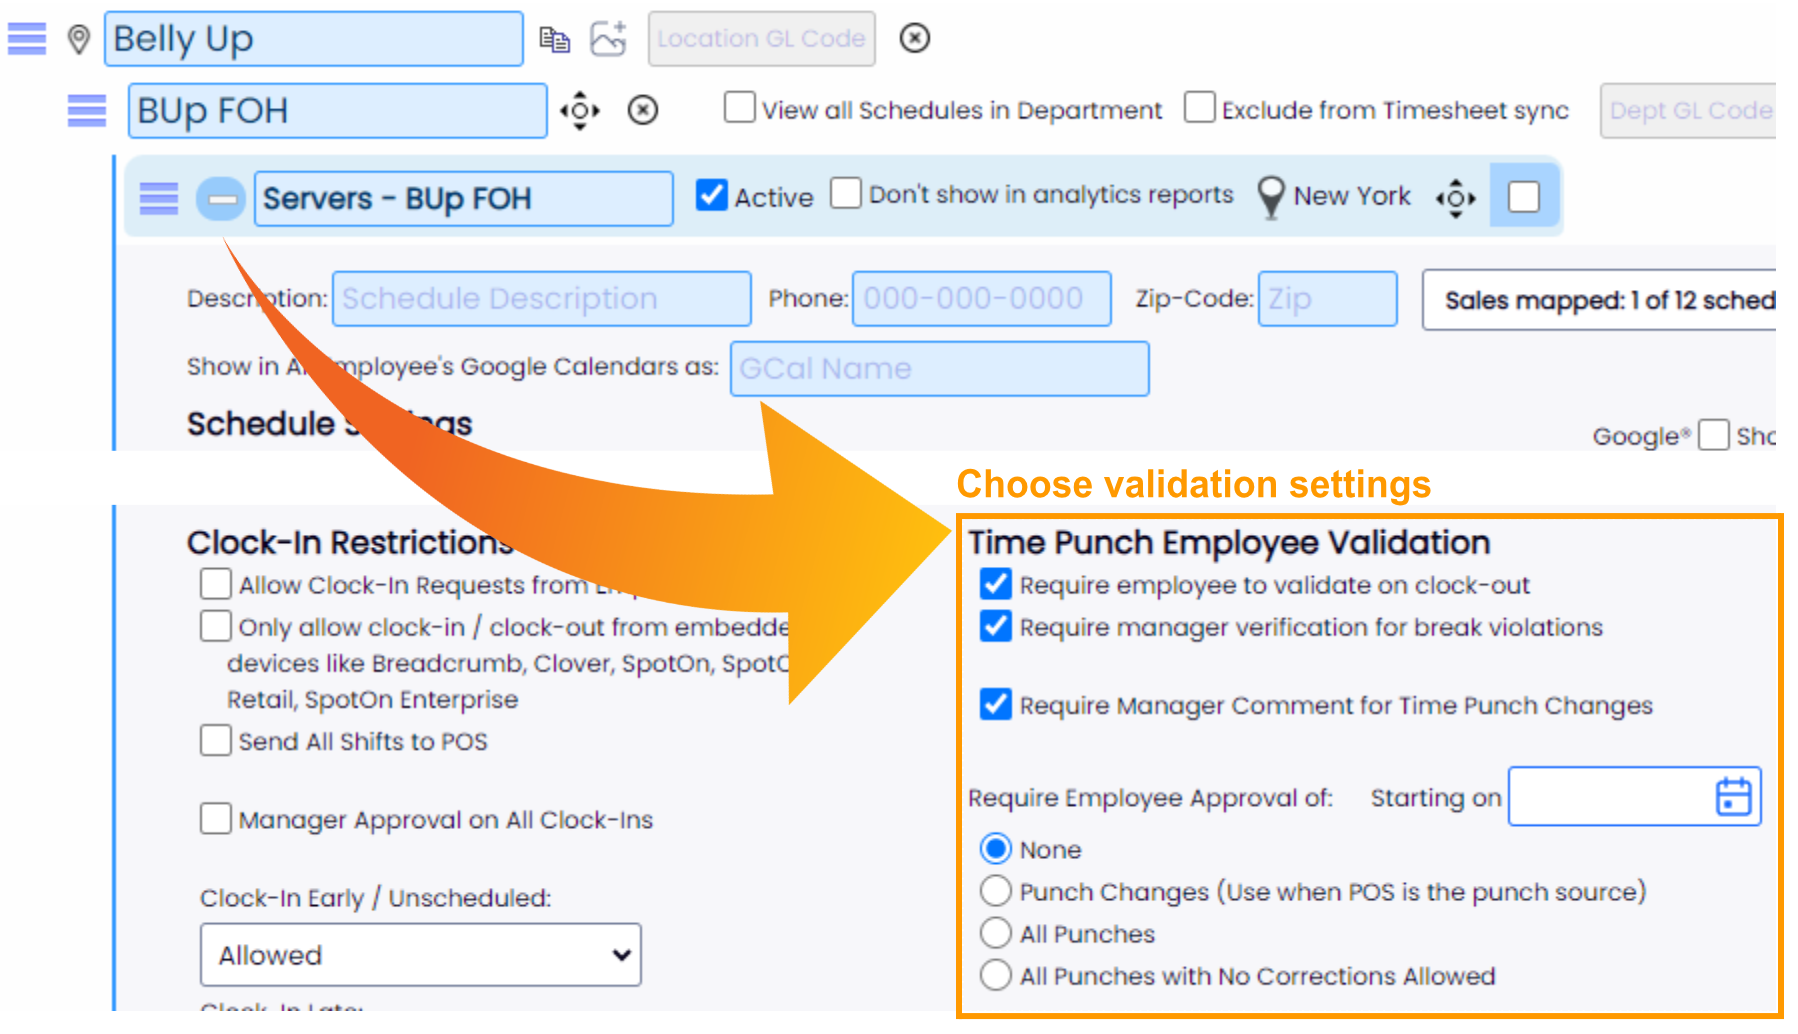The image size is (1798, 1034).
Task: Select Punch Changes approval radio option
Action: point(995,890)
